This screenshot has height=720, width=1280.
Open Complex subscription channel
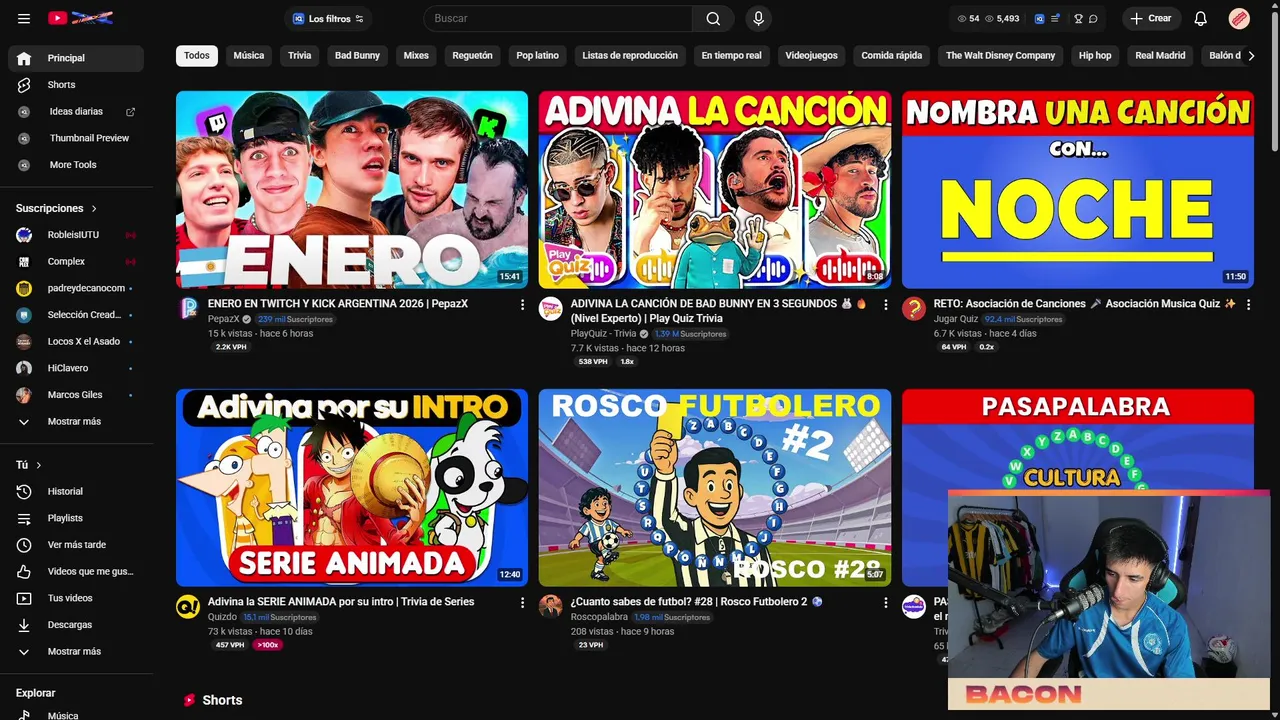click(x=76, y=262)
